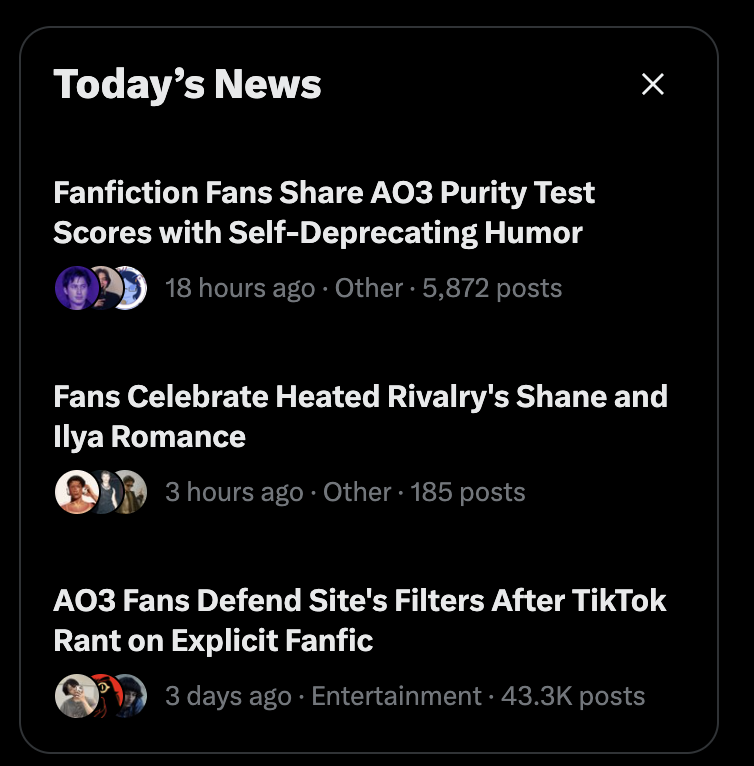Close the Today's News panel
This screenshot has height=766, width=754.
(652, 84)
